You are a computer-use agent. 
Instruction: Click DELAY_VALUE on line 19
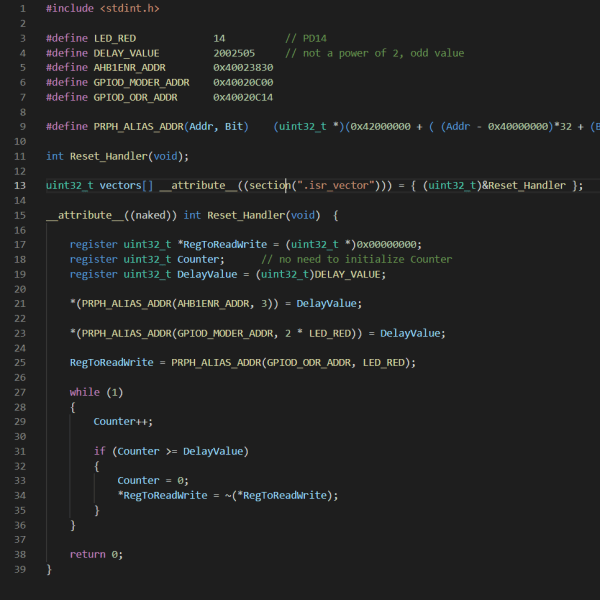click(347, 274)
